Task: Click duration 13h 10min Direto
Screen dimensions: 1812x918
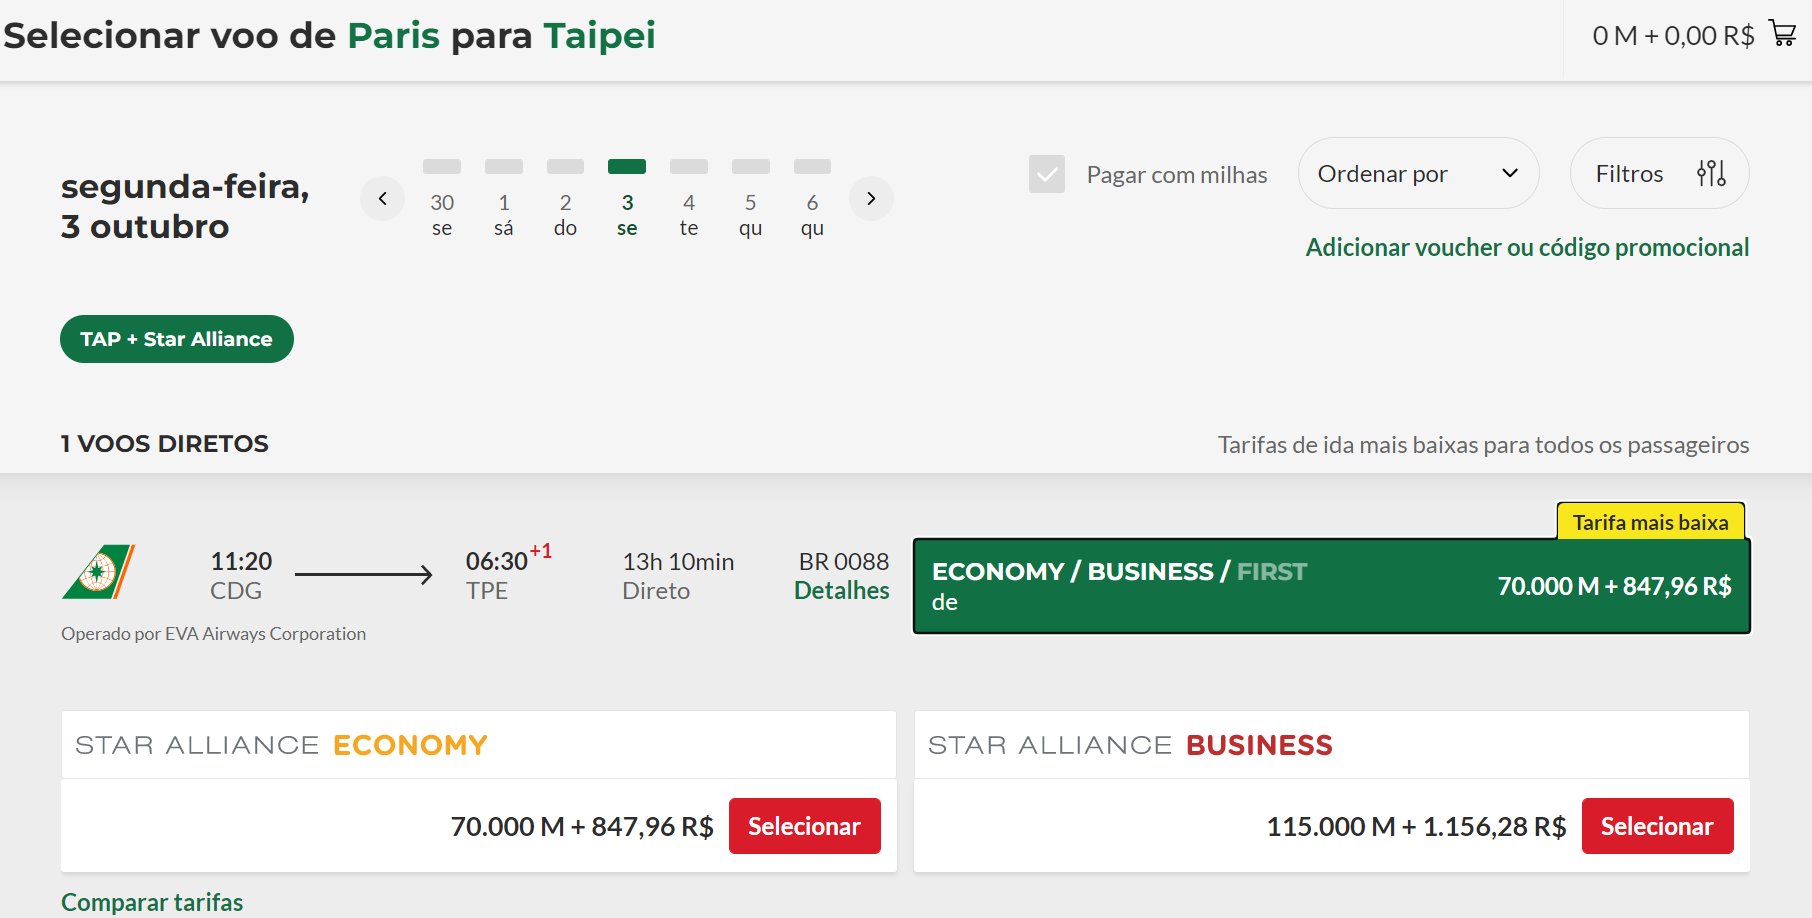Action: (678, 576)
